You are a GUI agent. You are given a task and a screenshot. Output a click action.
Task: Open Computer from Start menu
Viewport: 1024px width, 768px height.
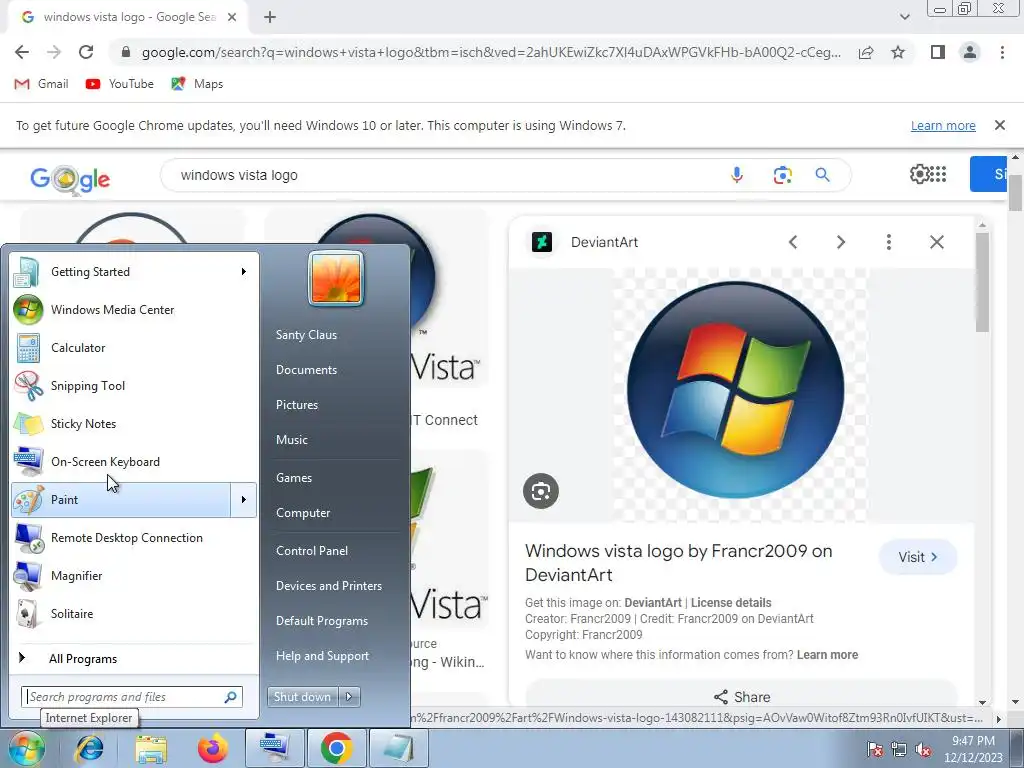303,513
